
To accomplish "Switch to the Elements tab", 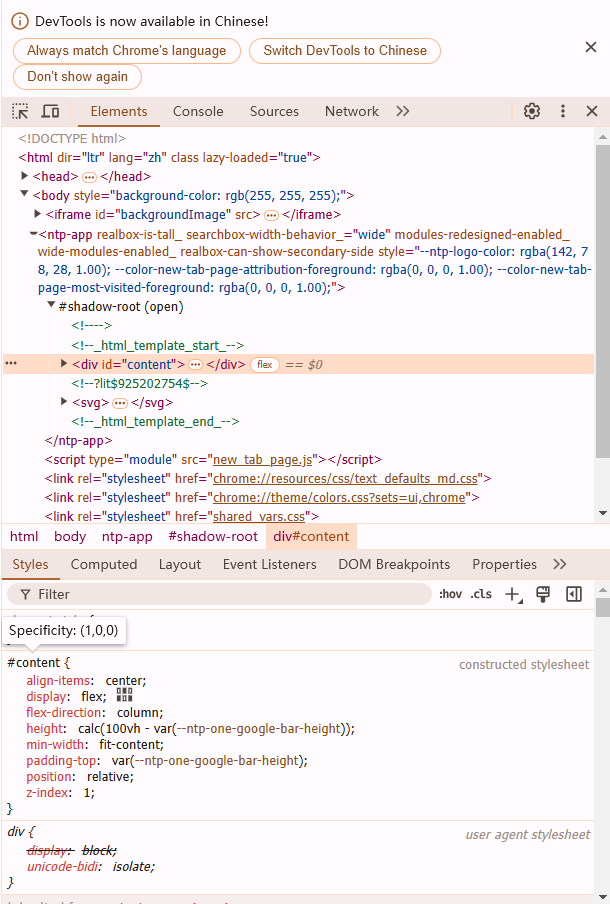I will pyautogui.click(x=119, y=111).
